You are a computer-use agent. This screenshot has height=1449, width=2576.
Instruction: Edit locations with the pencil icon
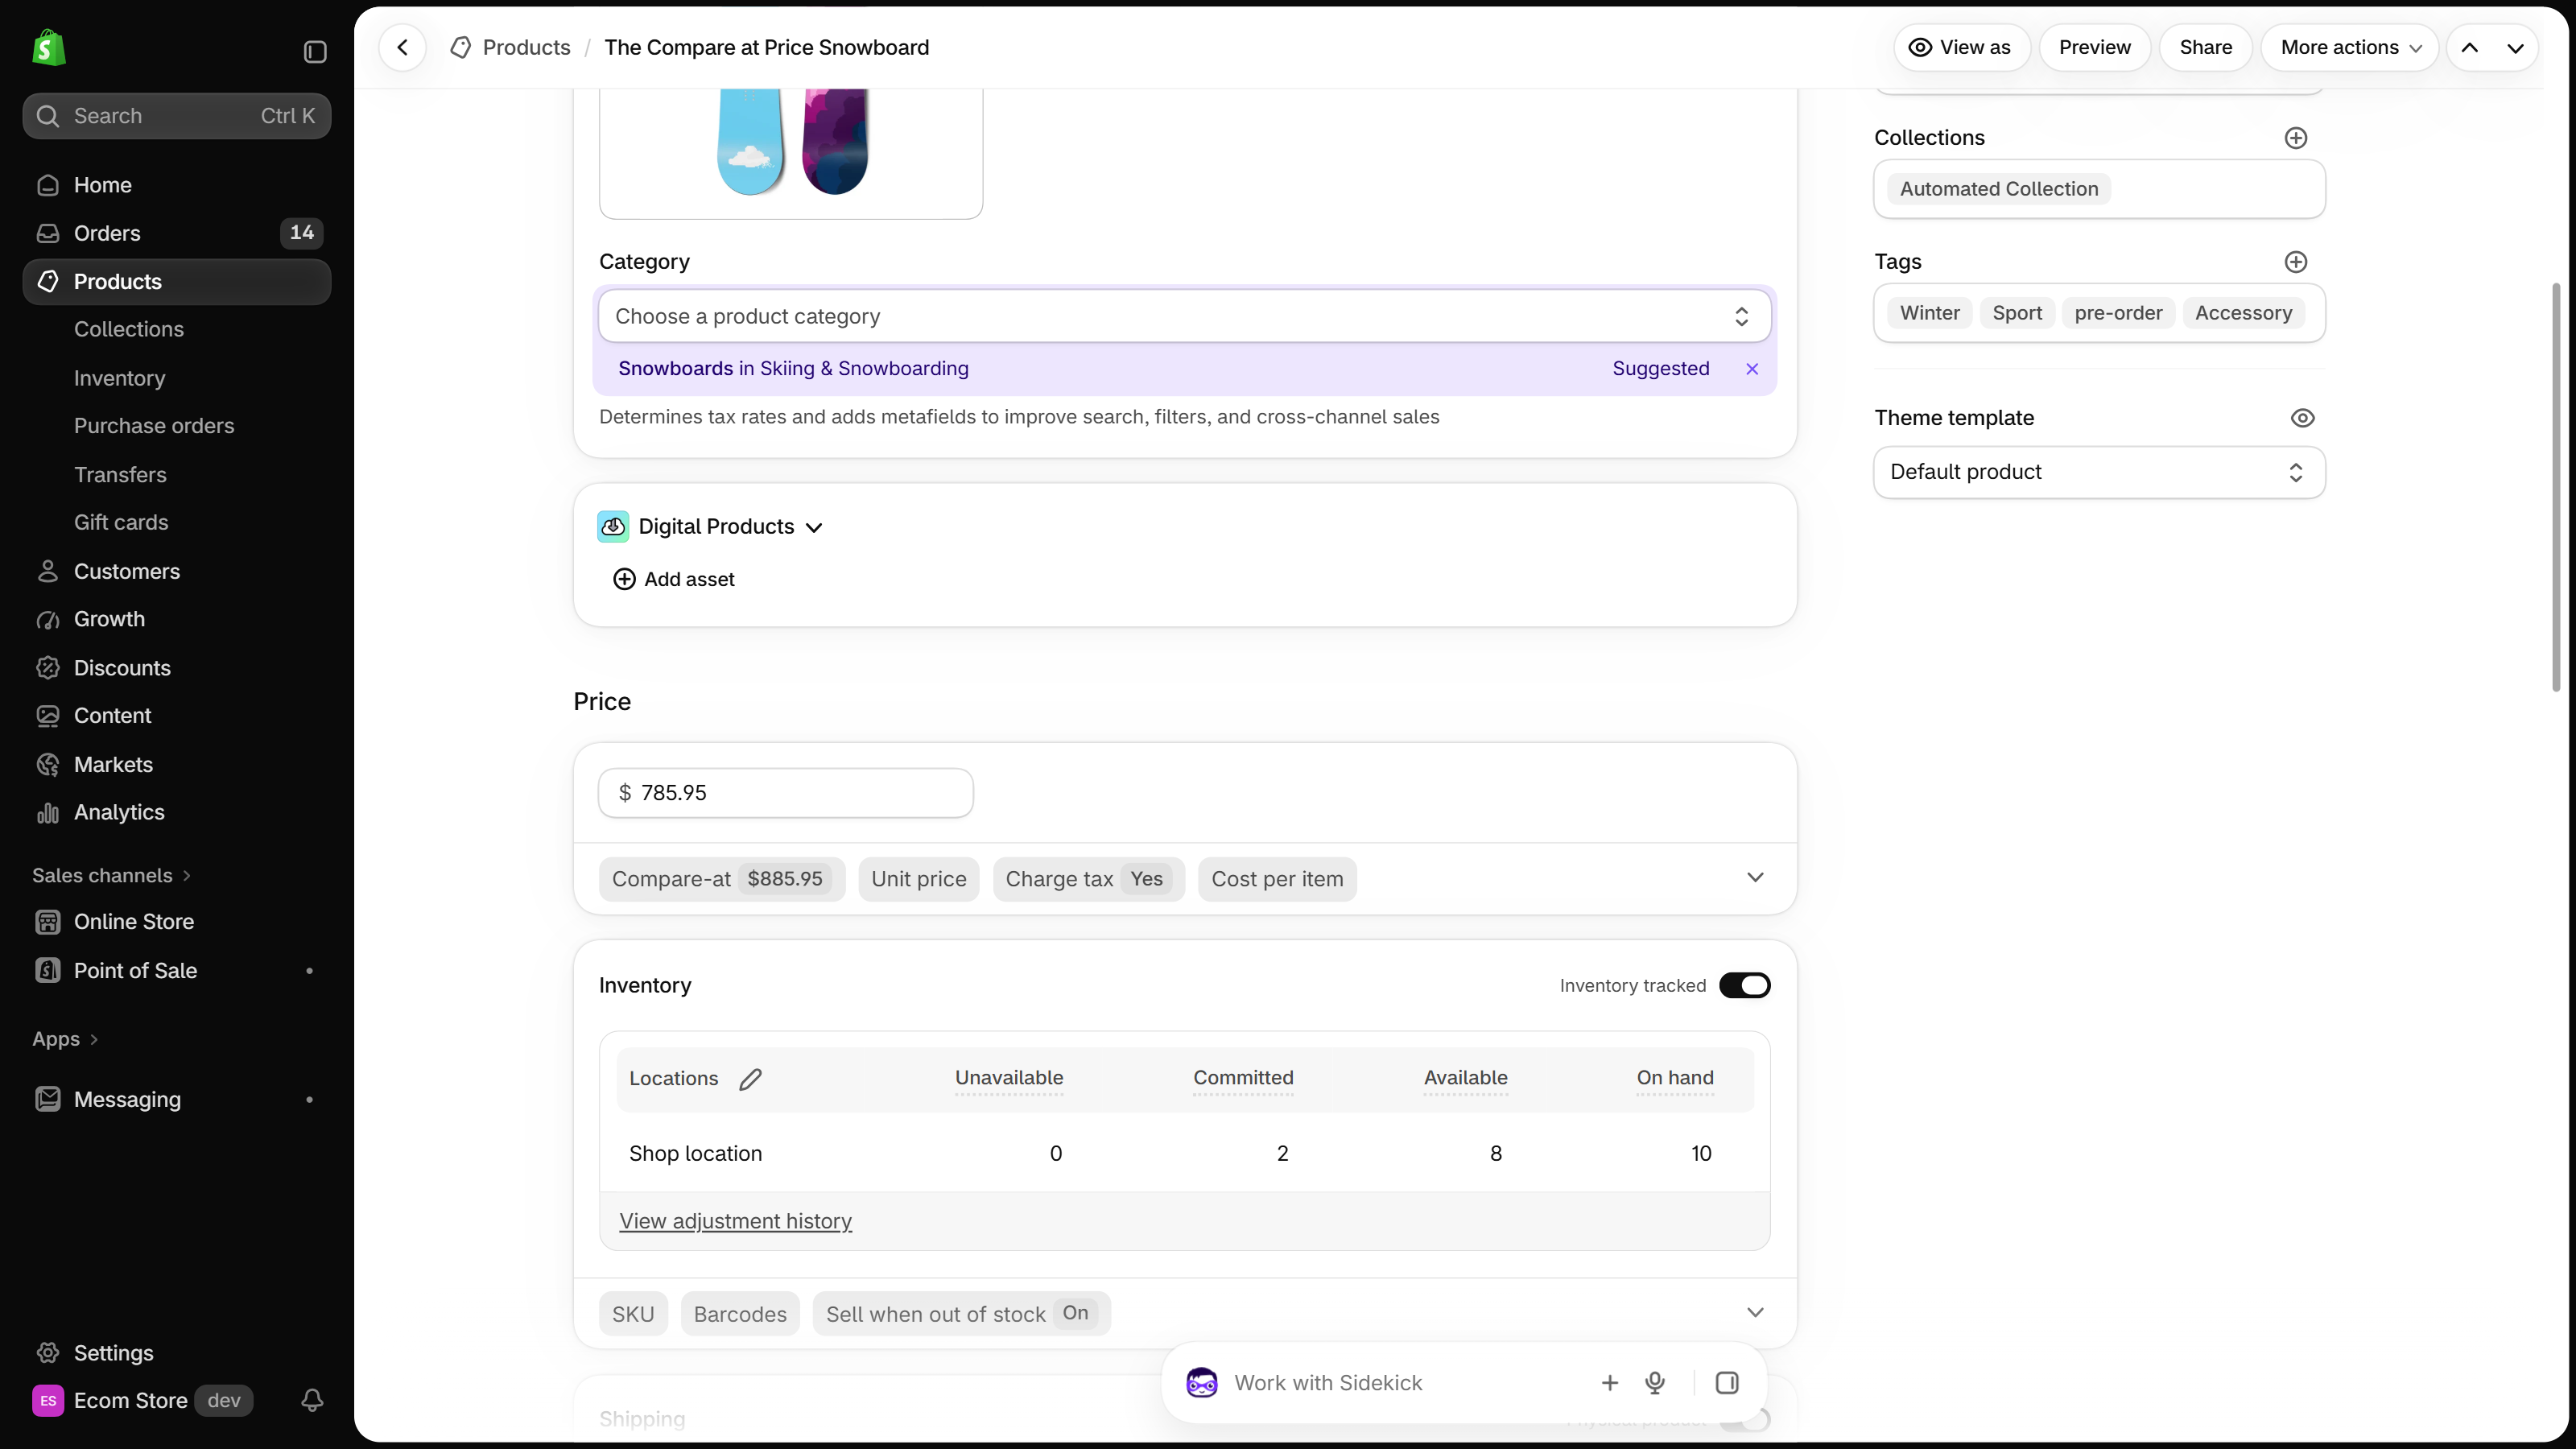tap(750, 1079)
